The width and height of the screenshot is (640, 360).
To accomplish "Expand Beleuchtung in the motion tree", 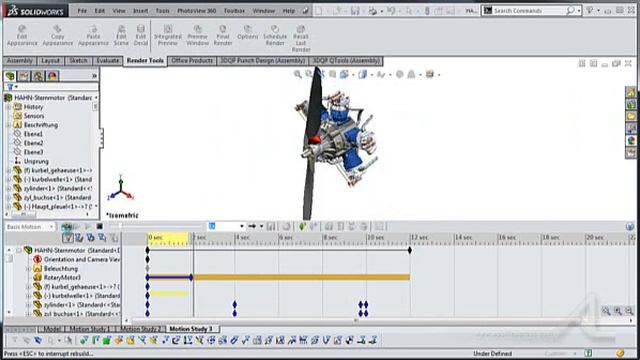I will coord(28,269).
